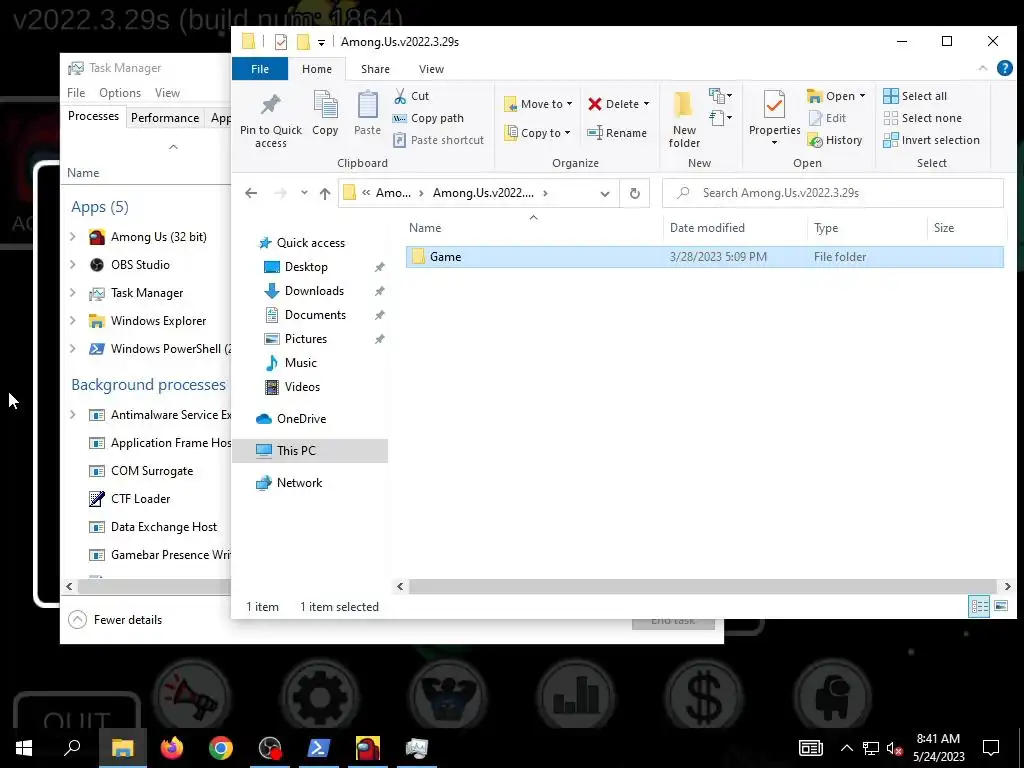Cut the selected item
Viewport: 1024px width, 768px height.
point(411,96)
